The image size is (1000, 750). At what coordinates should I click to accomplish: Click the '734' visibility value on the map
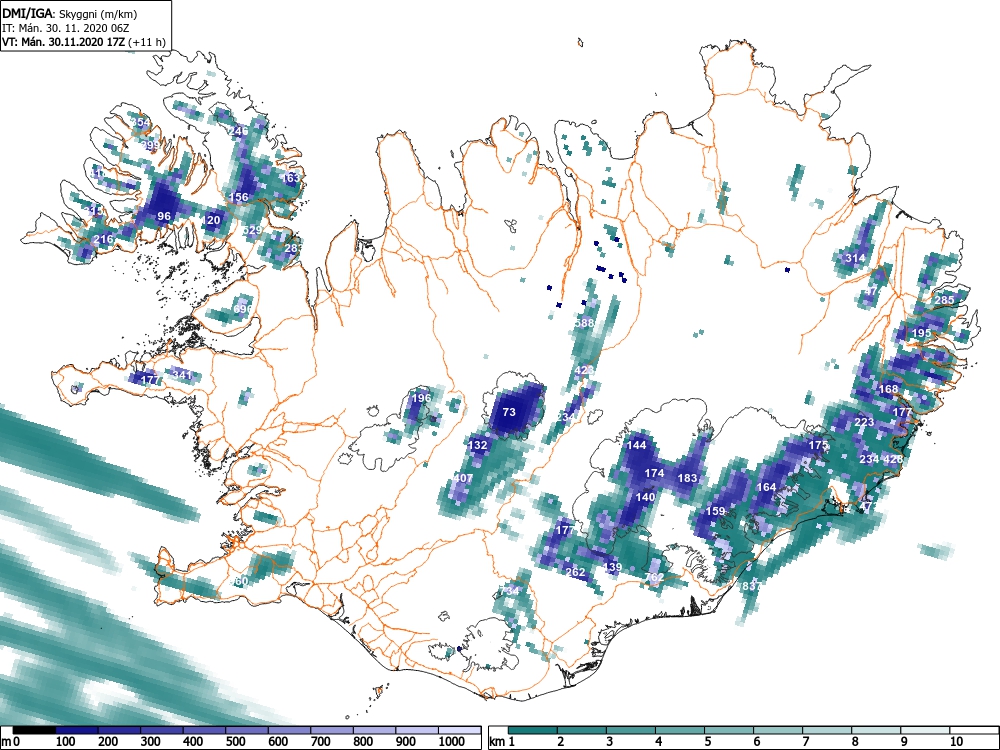[x=509, y=591]
